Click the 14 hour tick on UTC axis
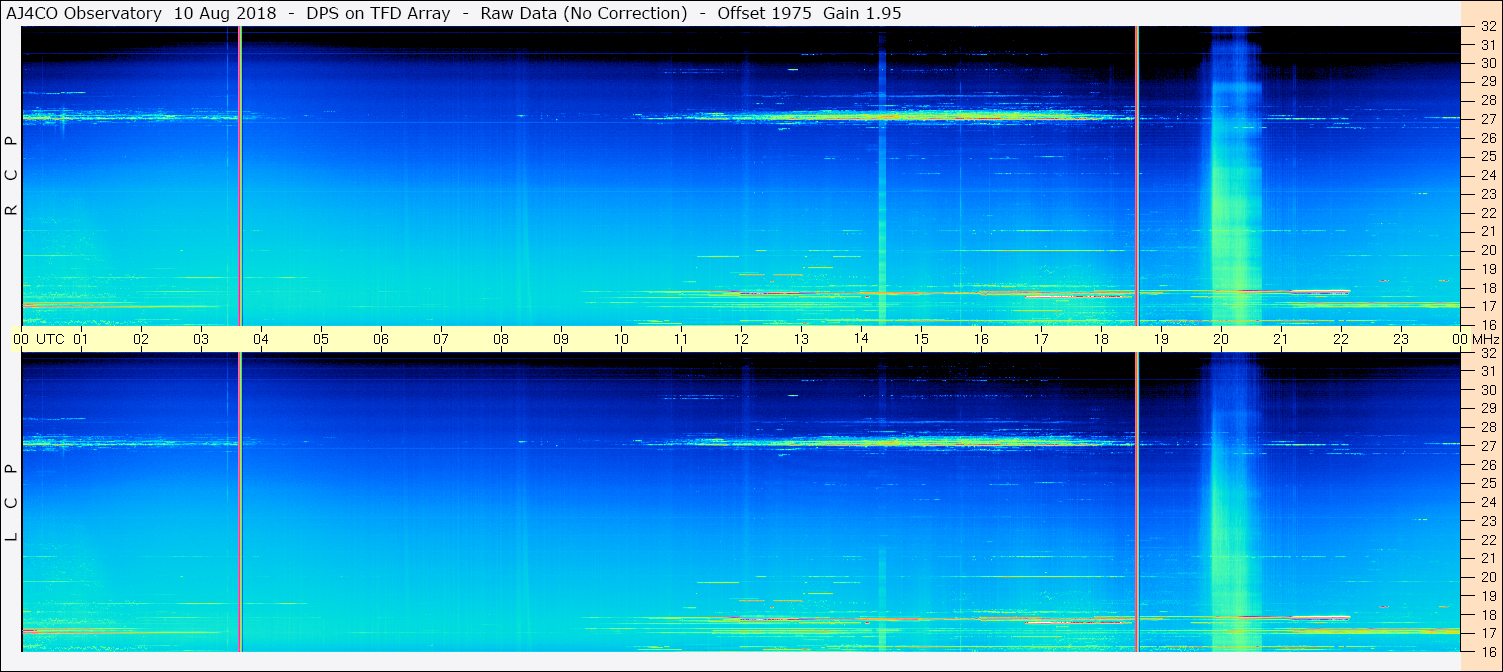The width and height of the screenshot is (1503, 672). [x=861, y=339]
